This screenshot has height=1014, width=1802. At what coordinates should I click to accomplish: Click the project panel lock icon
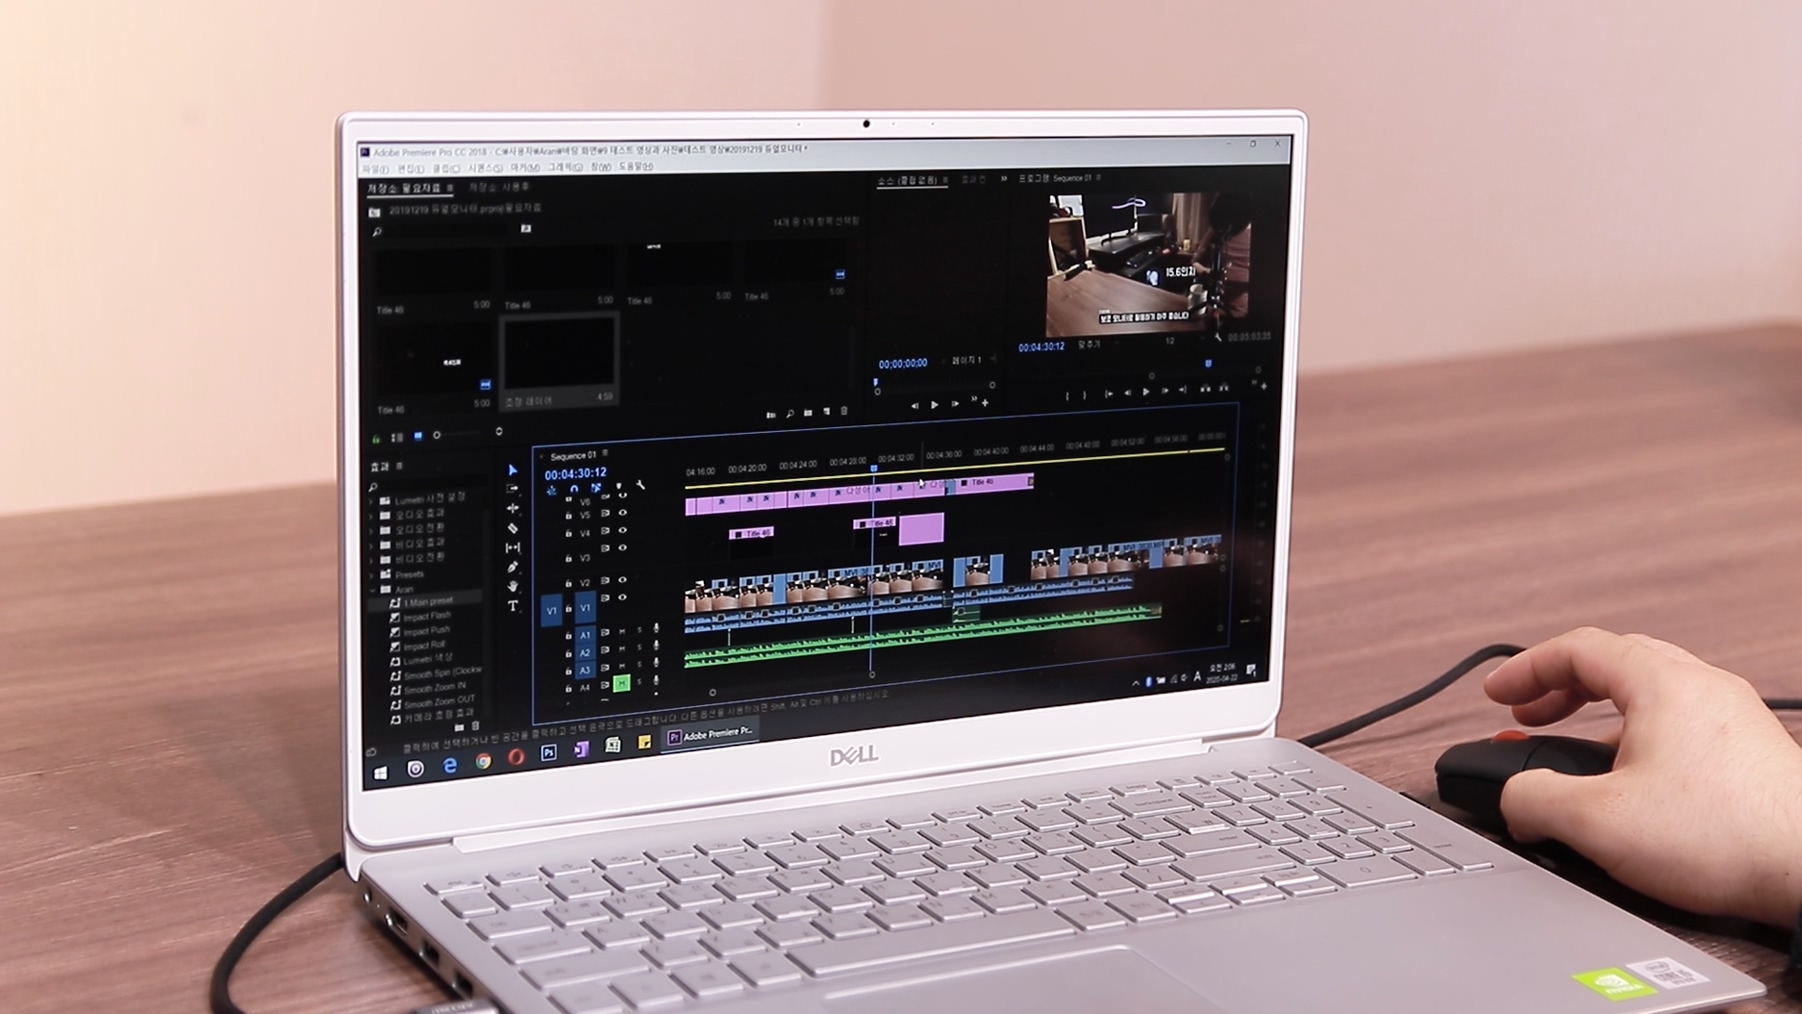pyautogui.click(x=376, y=438)
